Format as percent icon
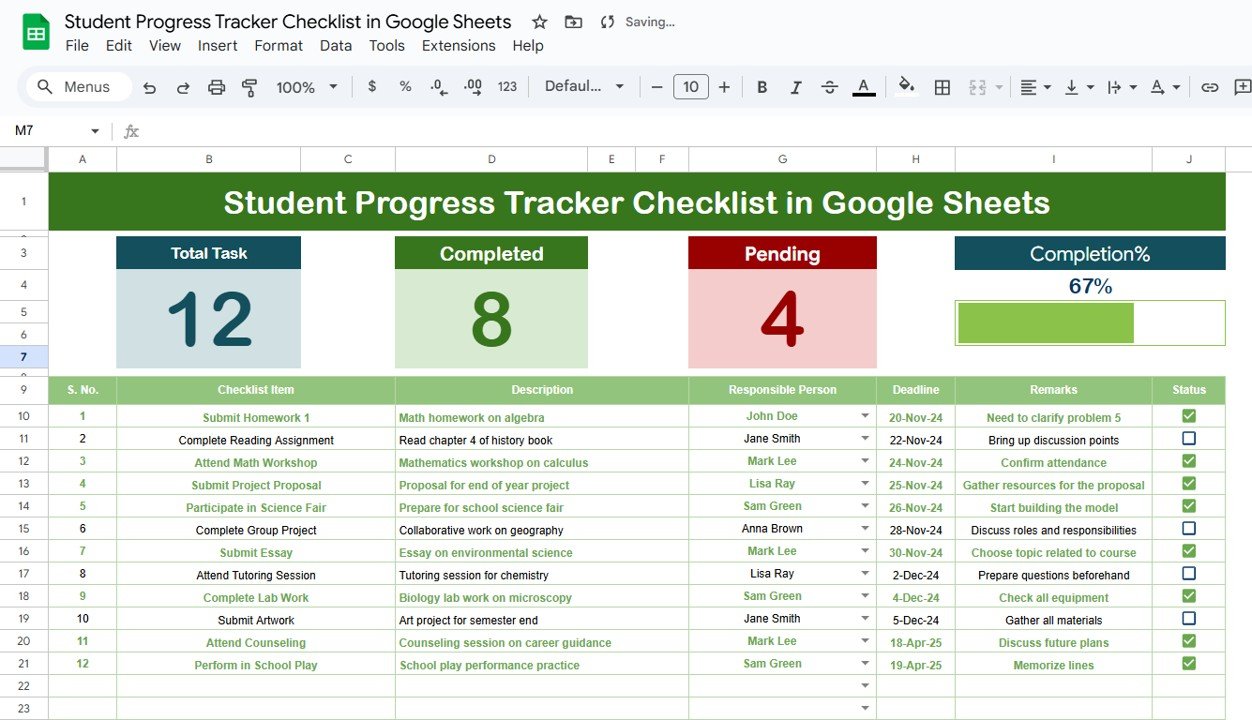The width and height of the screenshot is (1252, 720). tap(405, 87)
